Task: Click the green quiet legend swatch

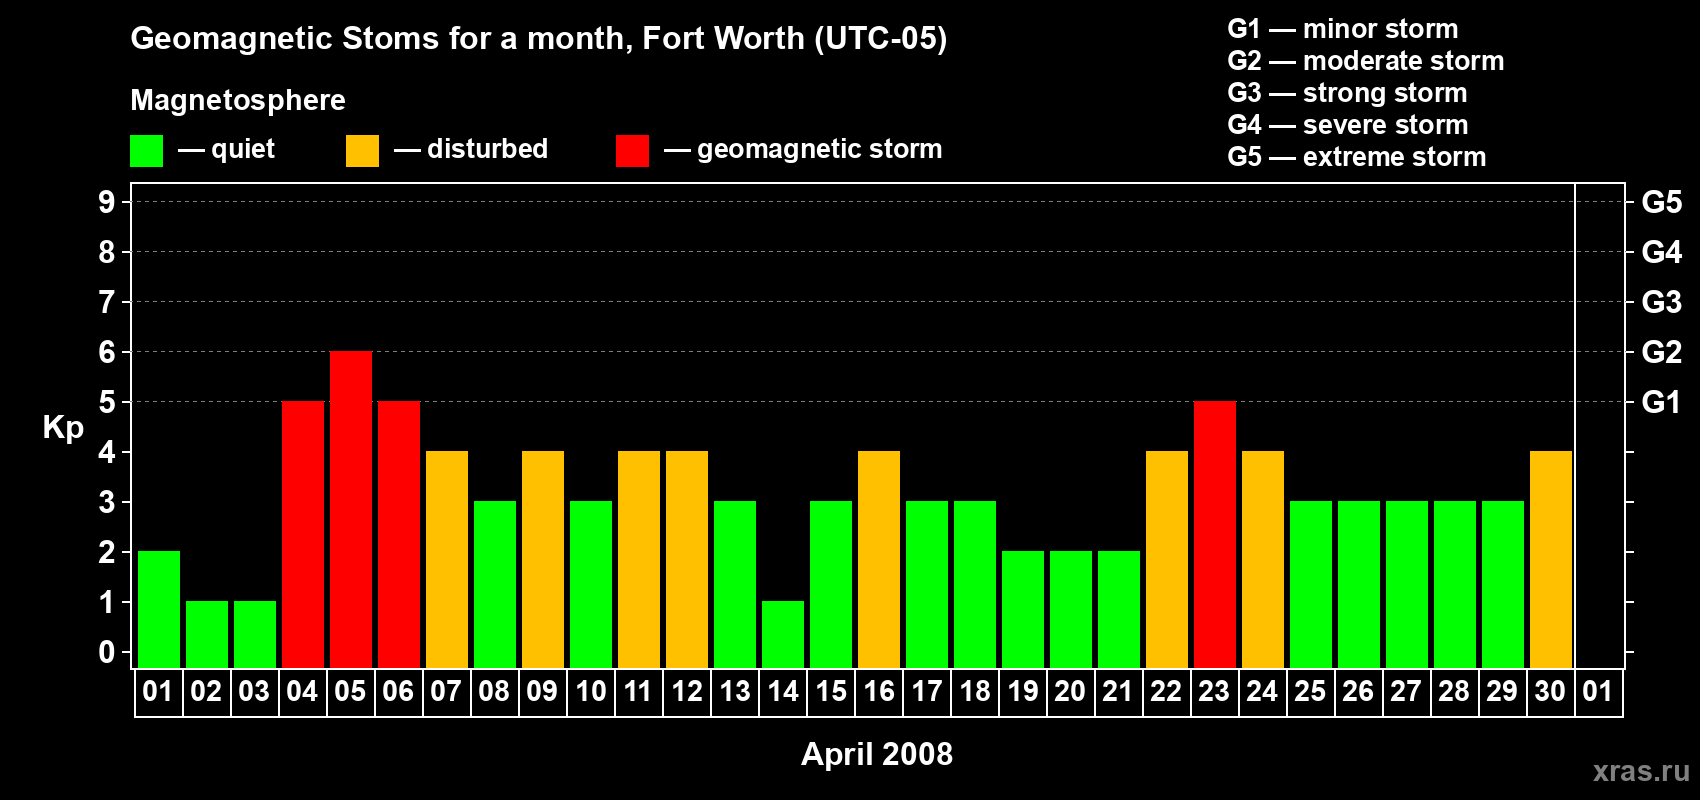Action: click(x=146, y=151)
